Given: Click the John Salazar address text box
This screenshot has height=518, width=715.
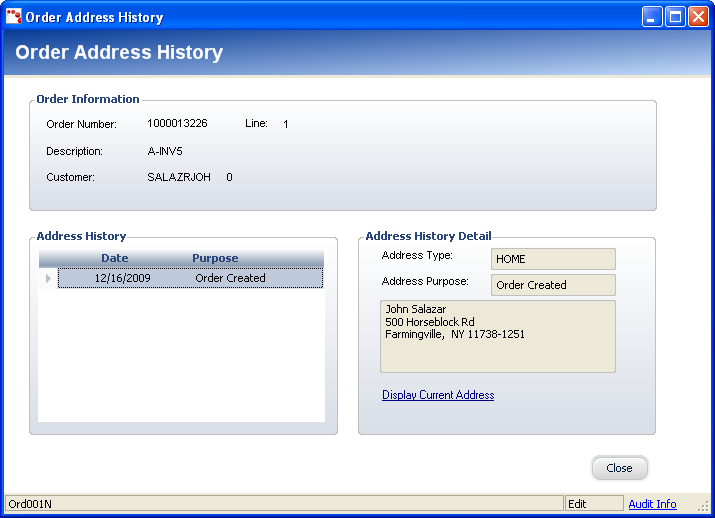Looking at the screenshot, I should (x=497, y=336).
